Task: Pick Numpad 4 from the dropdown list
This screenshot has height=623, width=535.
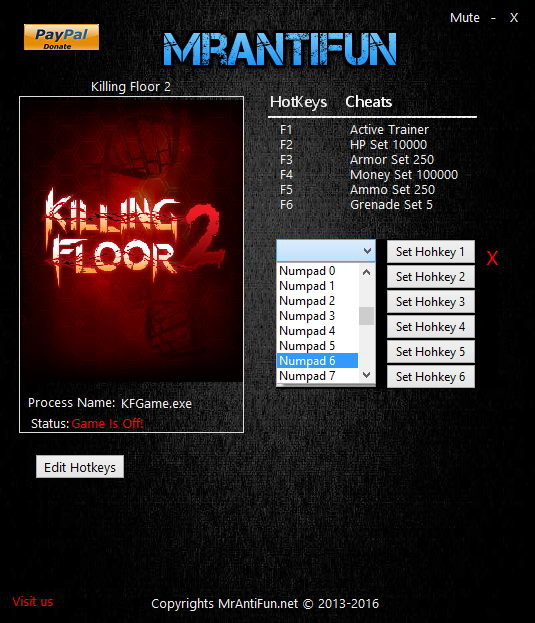Action: 317,331
